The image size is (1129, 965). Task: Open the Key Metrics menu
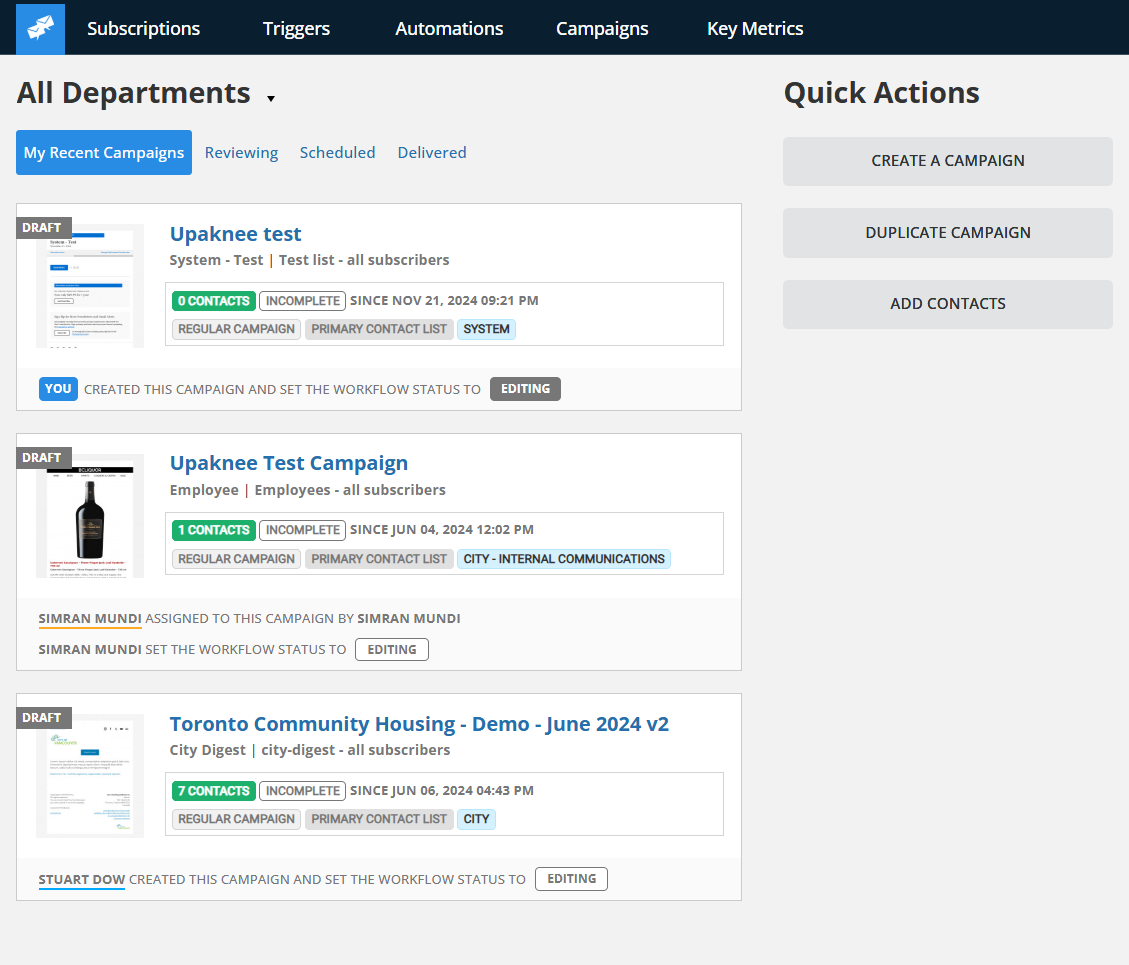[755, 28]
